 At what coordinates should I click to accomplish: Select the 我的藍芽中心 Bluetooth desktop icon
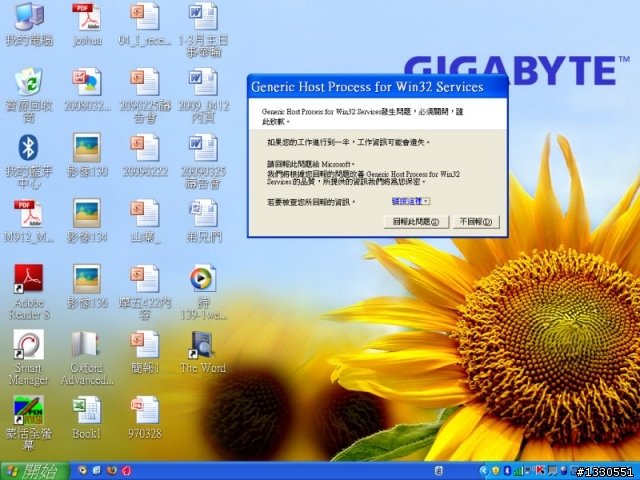(x=29, y=161)
